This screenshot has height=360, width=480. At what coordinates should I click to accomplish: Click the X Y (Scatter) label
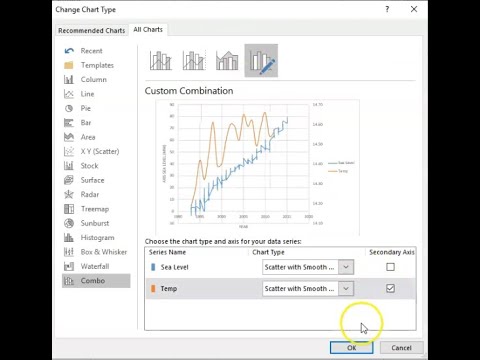coord(100,151)
